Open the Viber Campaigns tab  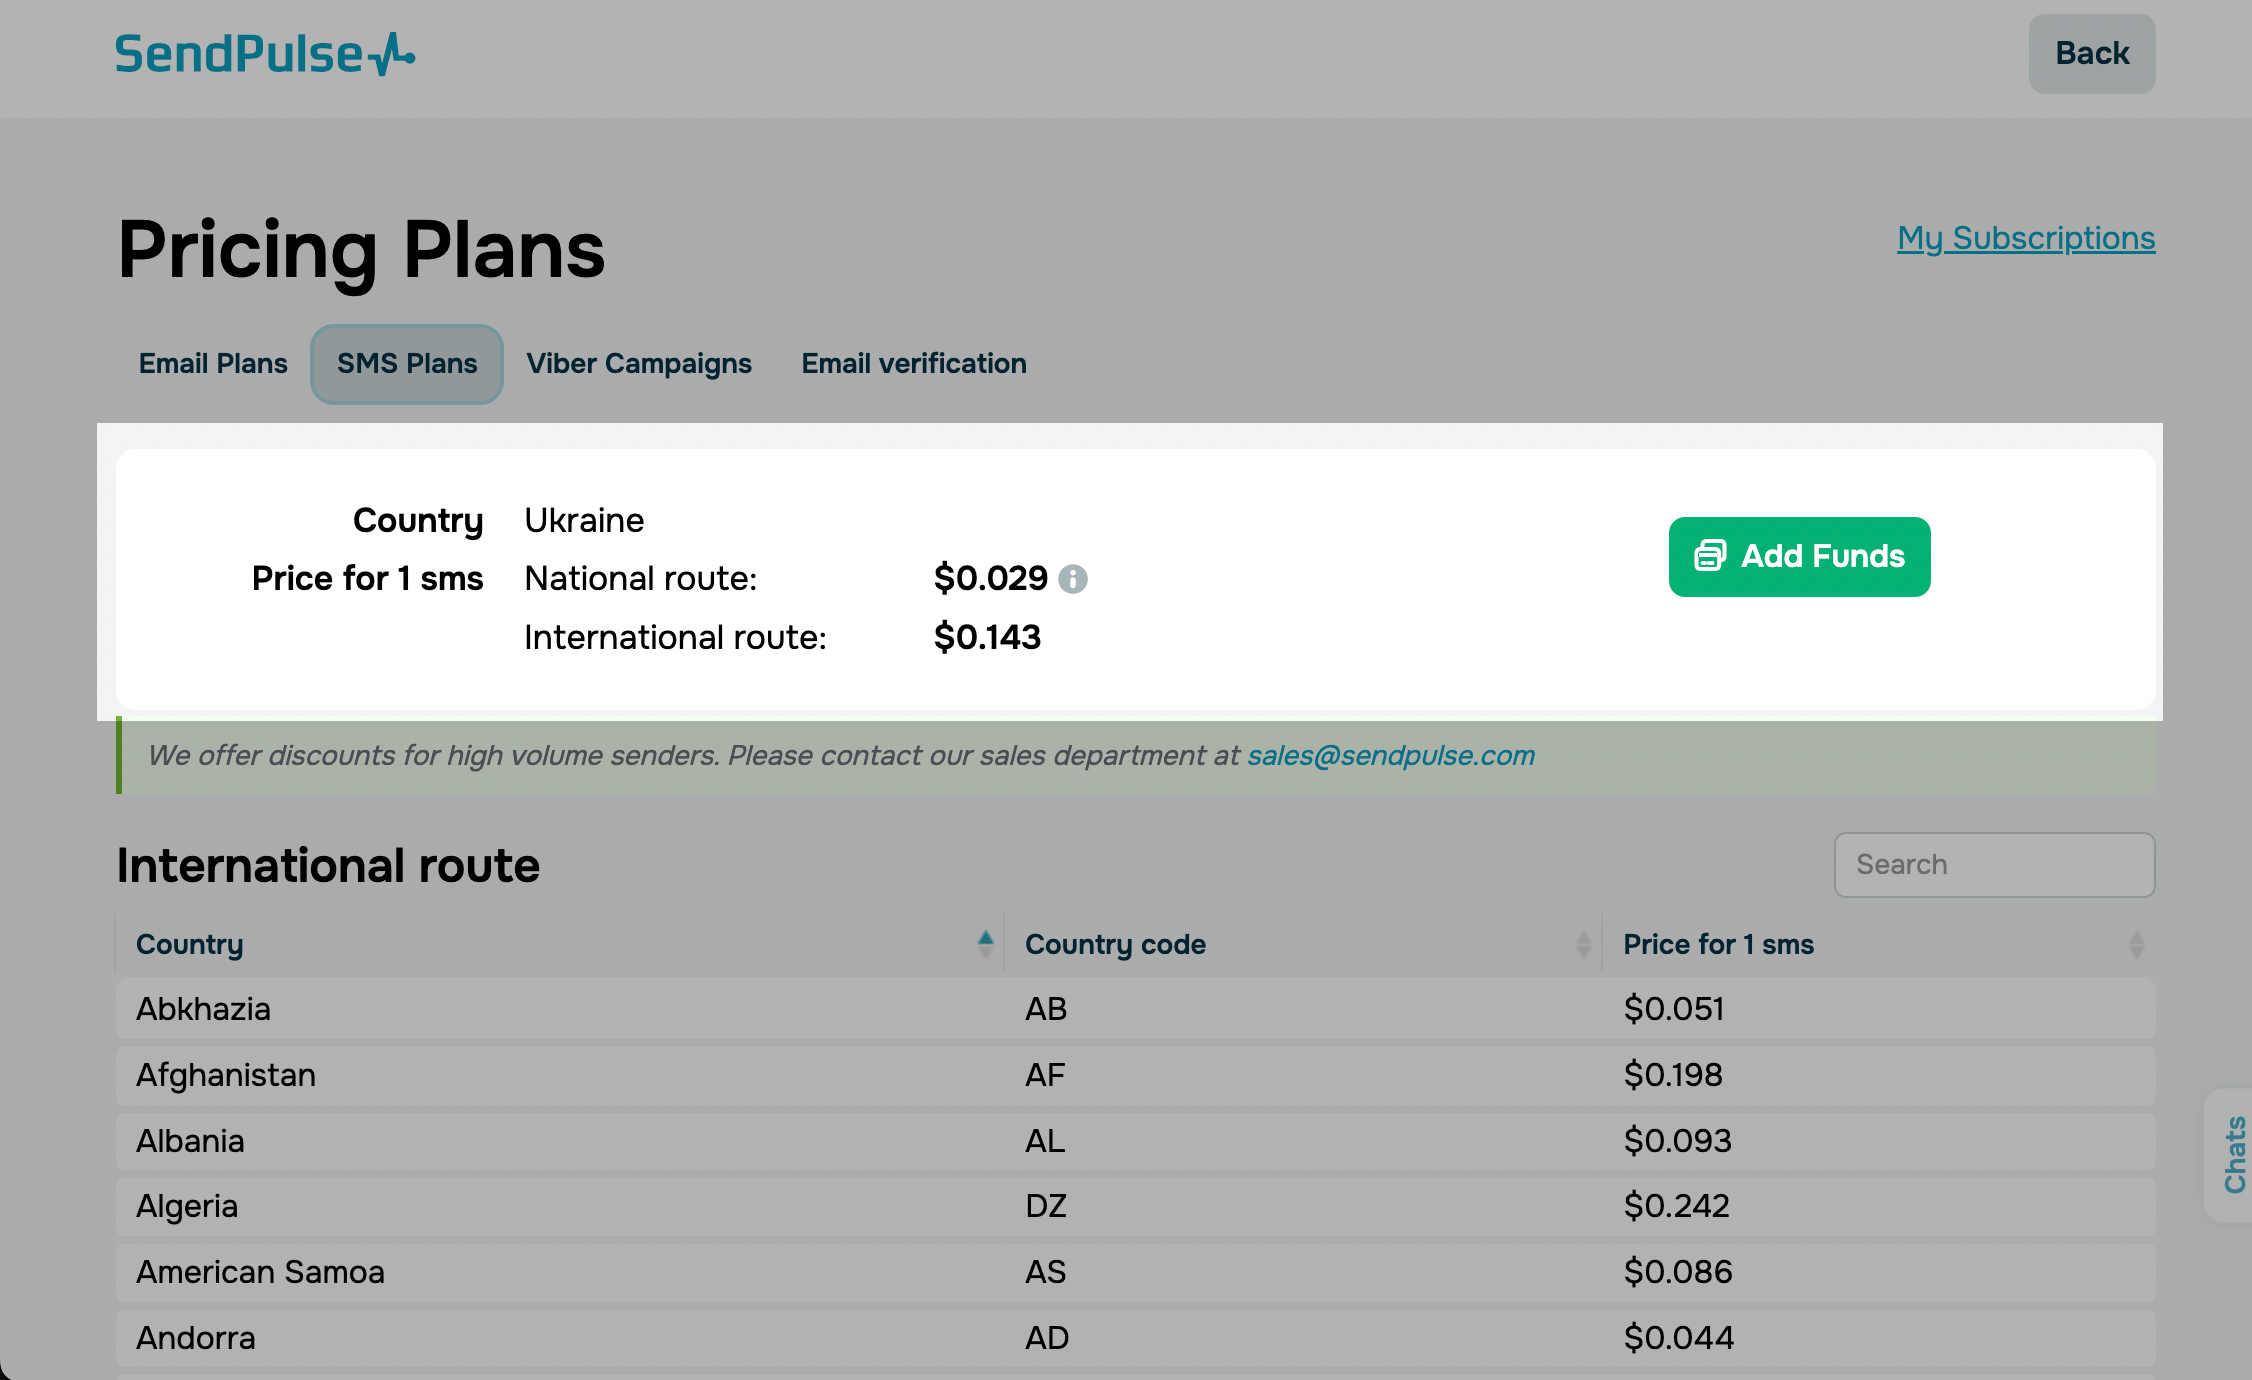(x=639, y=364)
